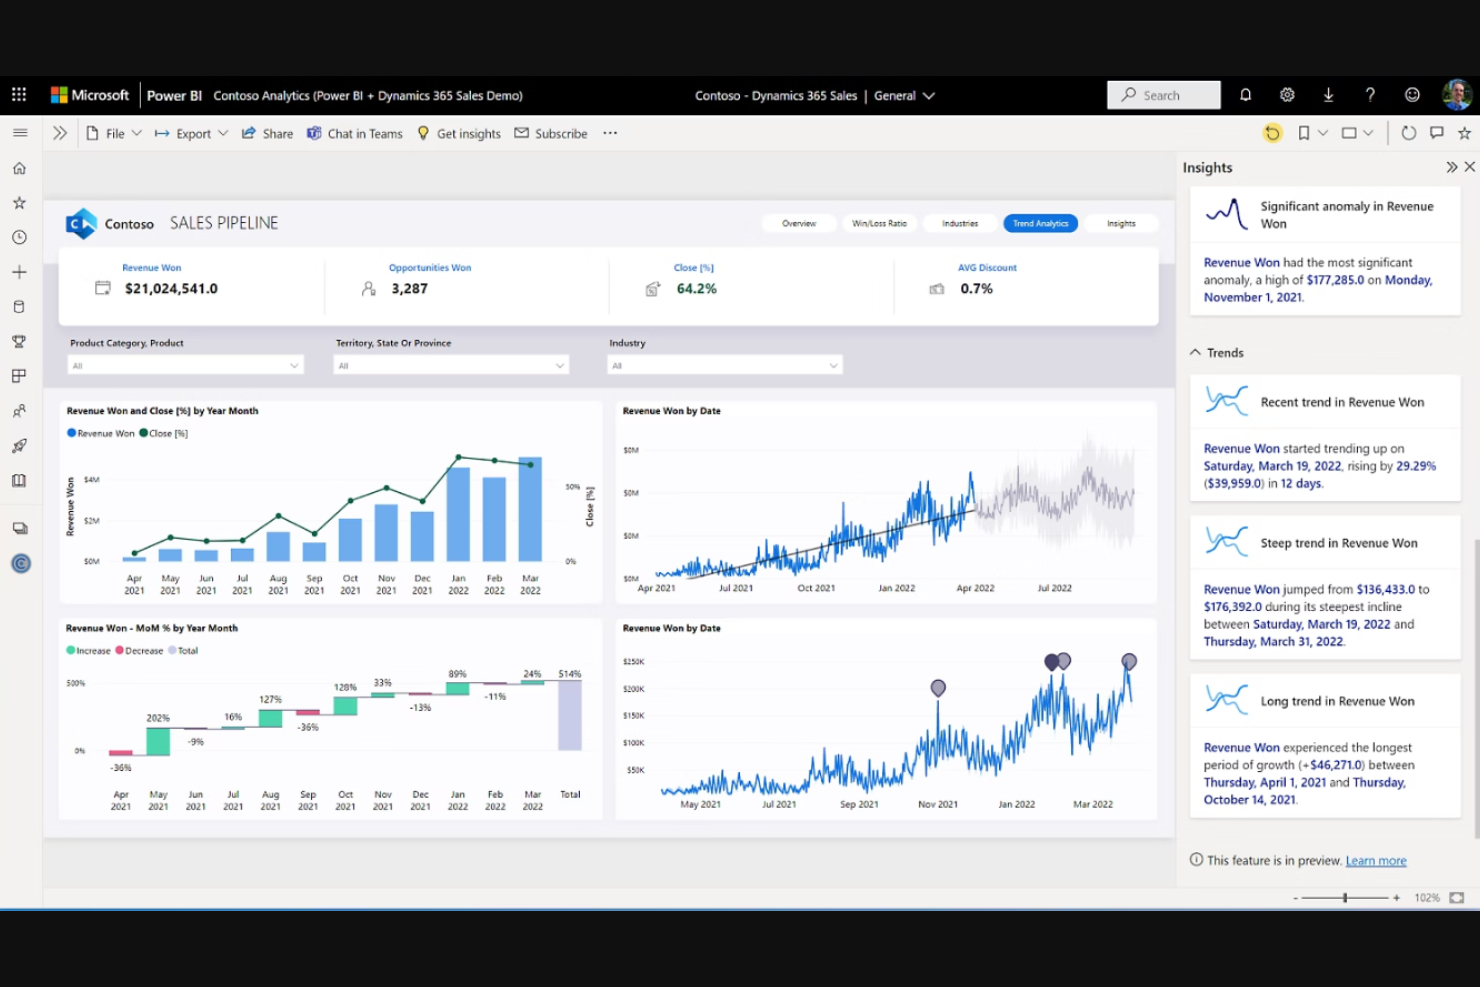1480x987 pixels.
Task: Click zoom in plus button
Action: pos(1396,898)
